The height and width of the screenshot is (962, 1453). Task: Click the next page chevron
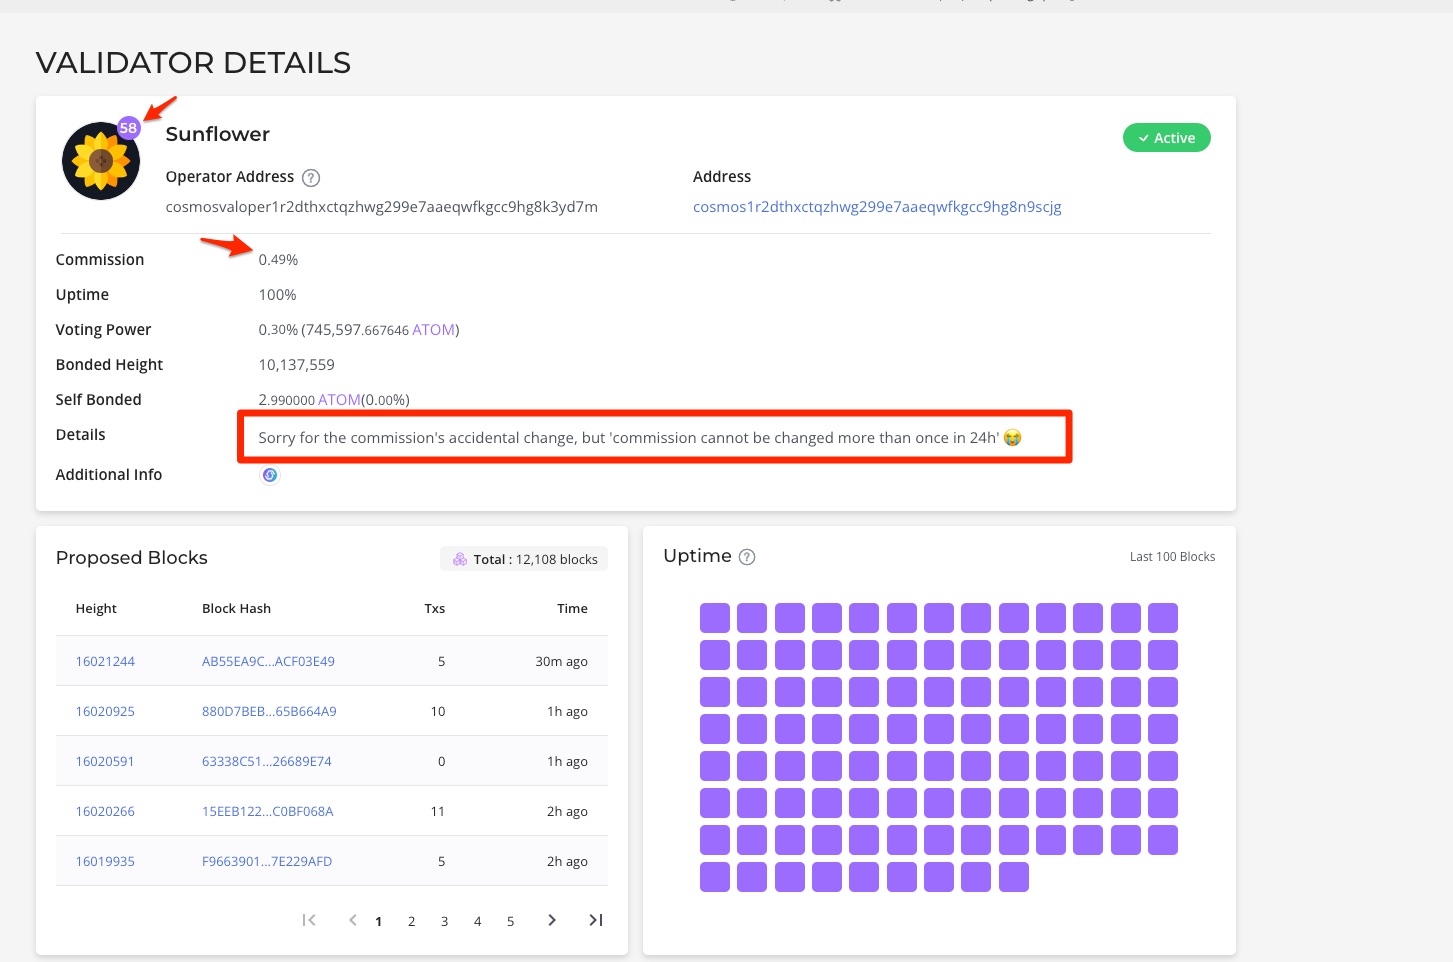(x=552, y=920)
